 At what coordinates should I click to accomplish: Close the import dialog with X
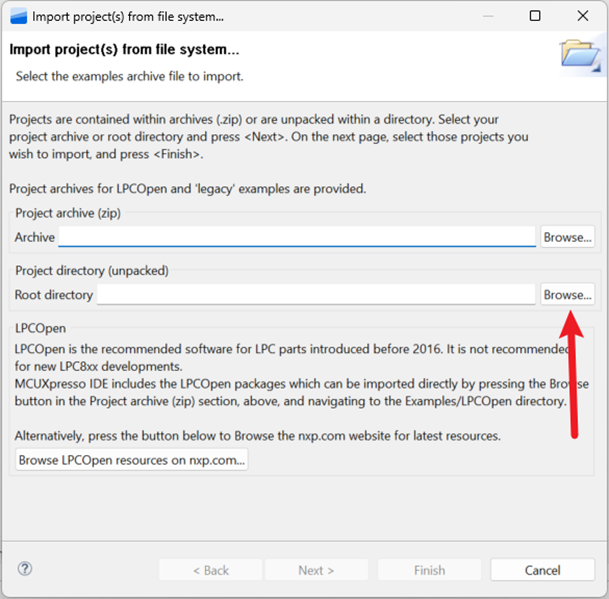583,16
